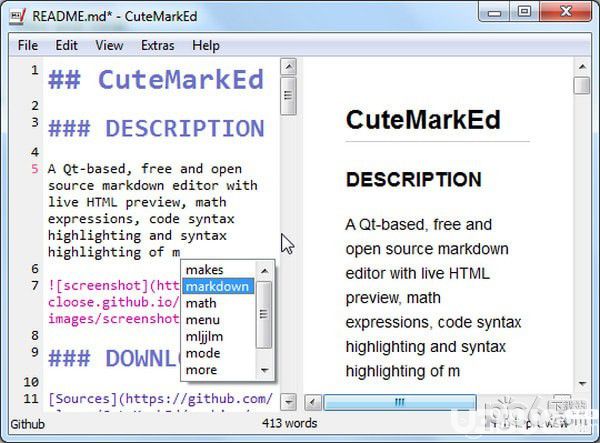Click line number 5 in the gutter
The width and height of the screenshot is (600, 443).
click(x=35, y=169)
